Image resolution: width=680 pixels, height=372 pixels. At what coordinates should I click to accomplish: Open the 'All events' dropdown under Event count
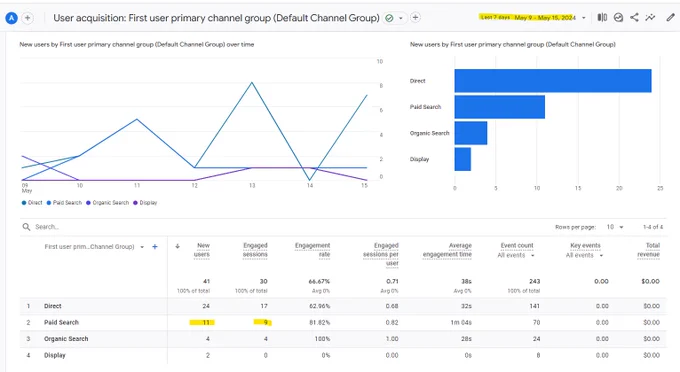pos(516,255)
